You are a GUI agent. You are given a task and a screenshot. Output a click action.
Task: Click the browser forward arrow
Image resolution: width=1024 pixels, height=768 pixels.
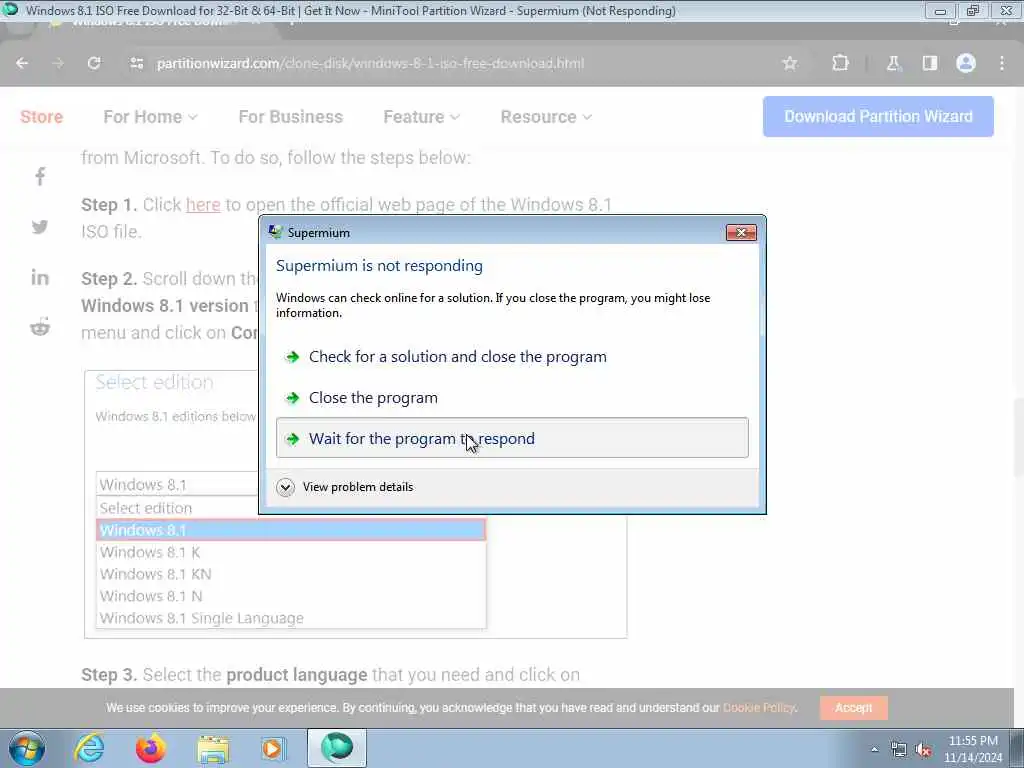pos(58,63)
